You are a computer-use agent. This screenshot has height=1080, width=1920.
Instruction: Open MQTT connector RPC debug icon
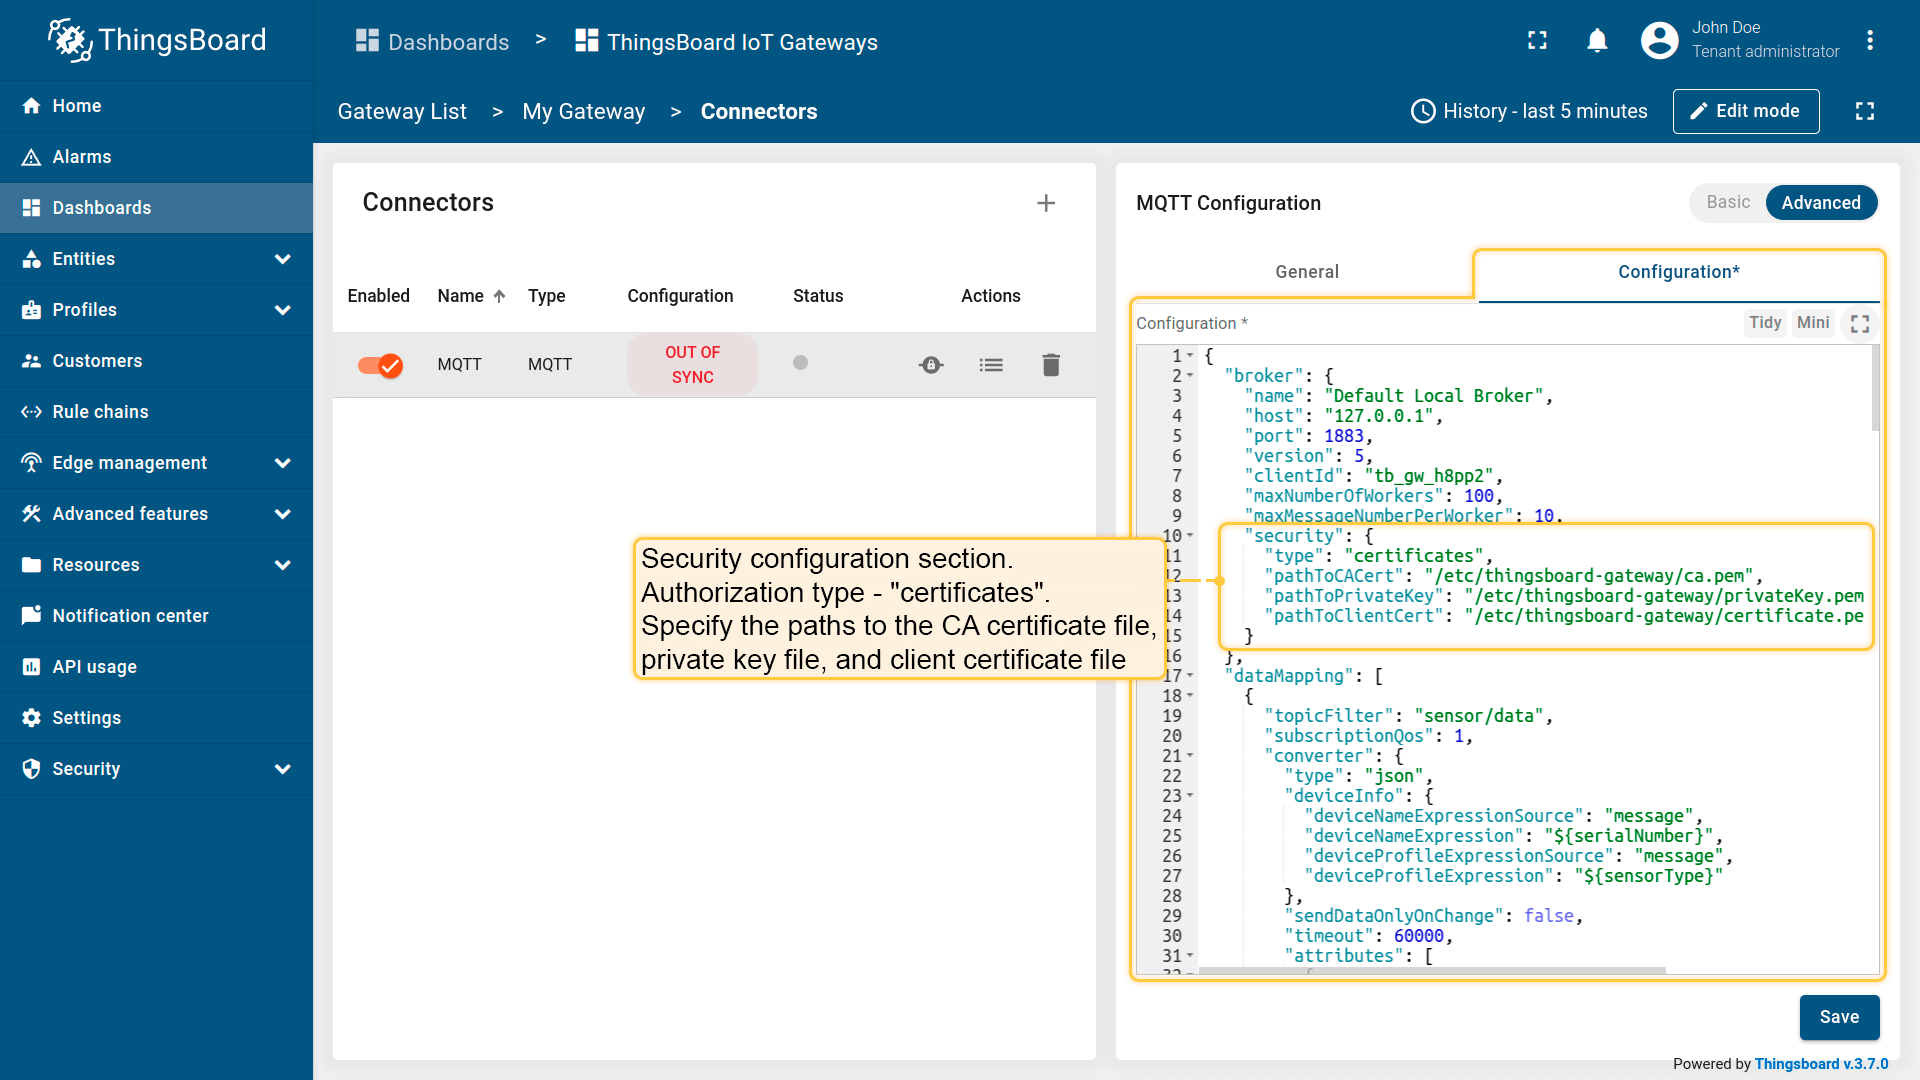coord(931,365)
